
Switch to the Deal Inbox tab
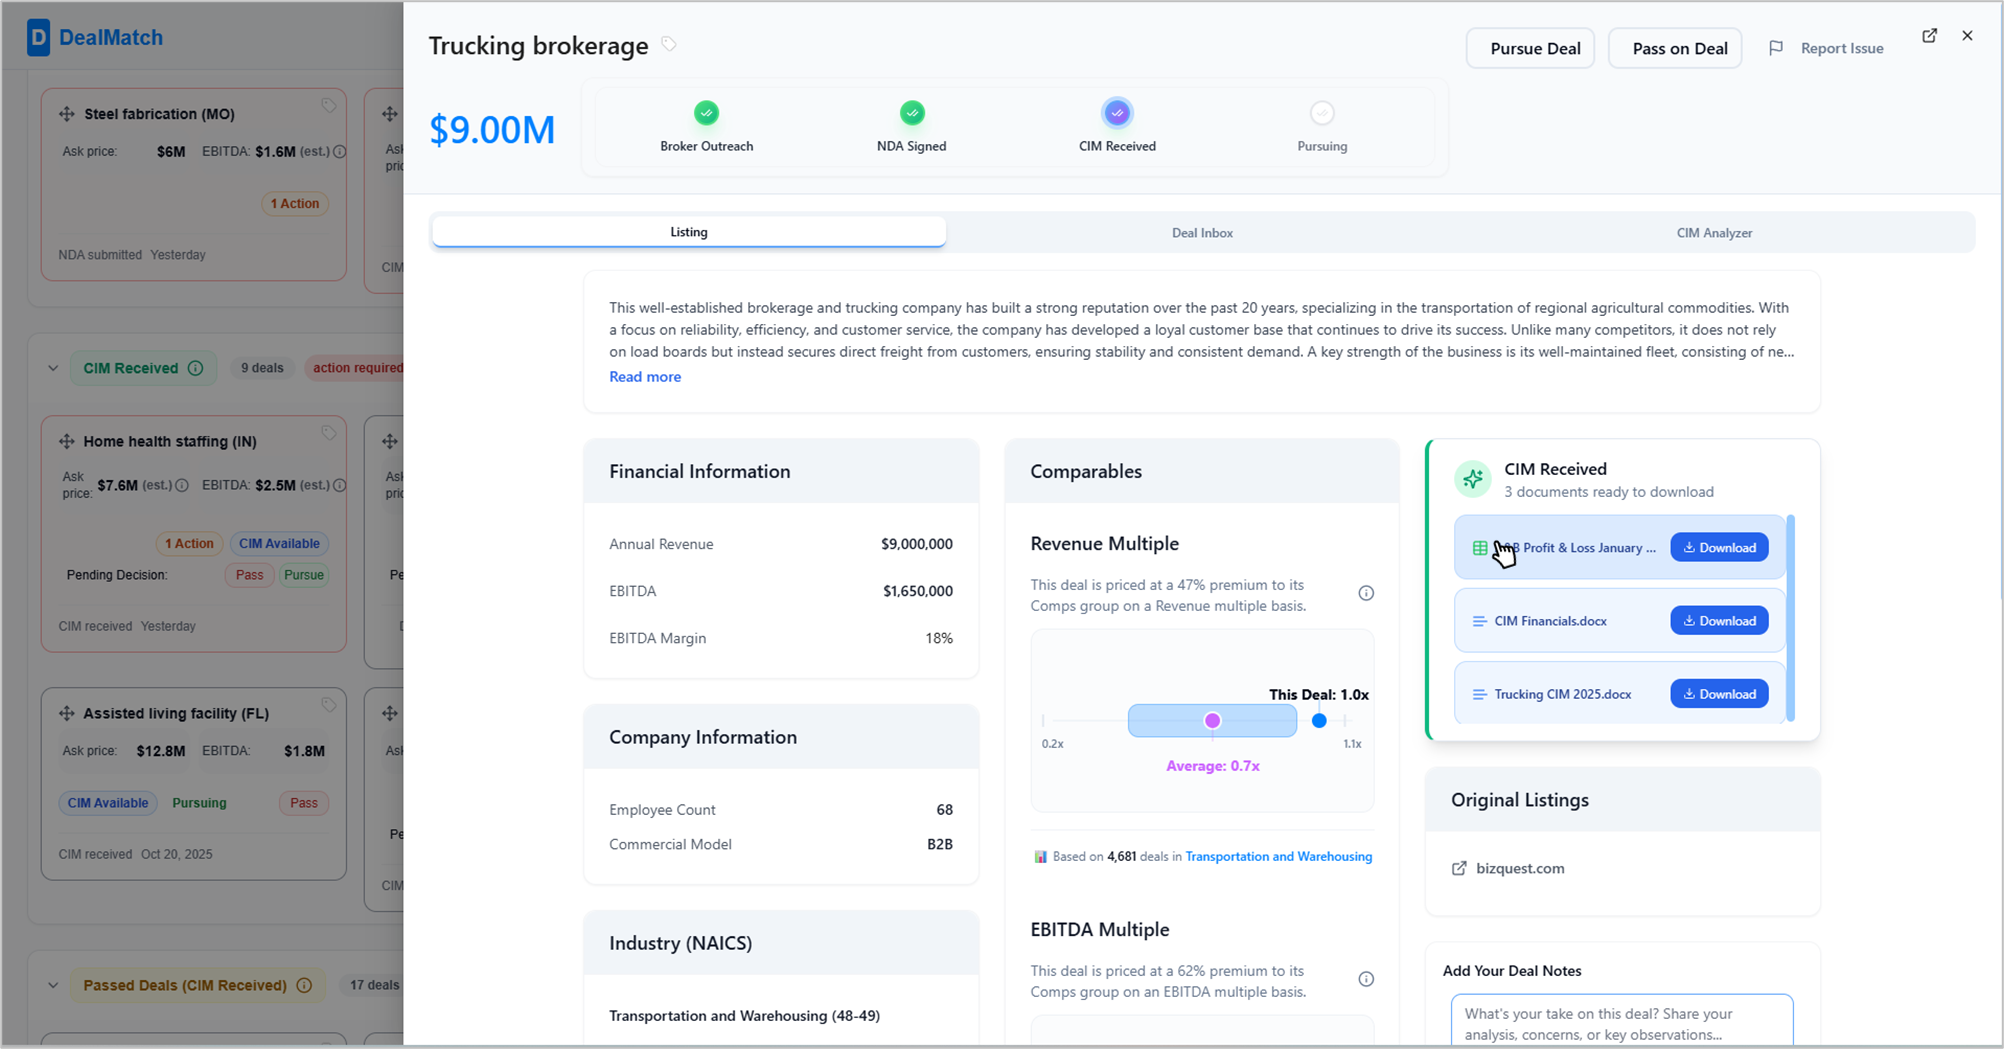point(1202,233)
